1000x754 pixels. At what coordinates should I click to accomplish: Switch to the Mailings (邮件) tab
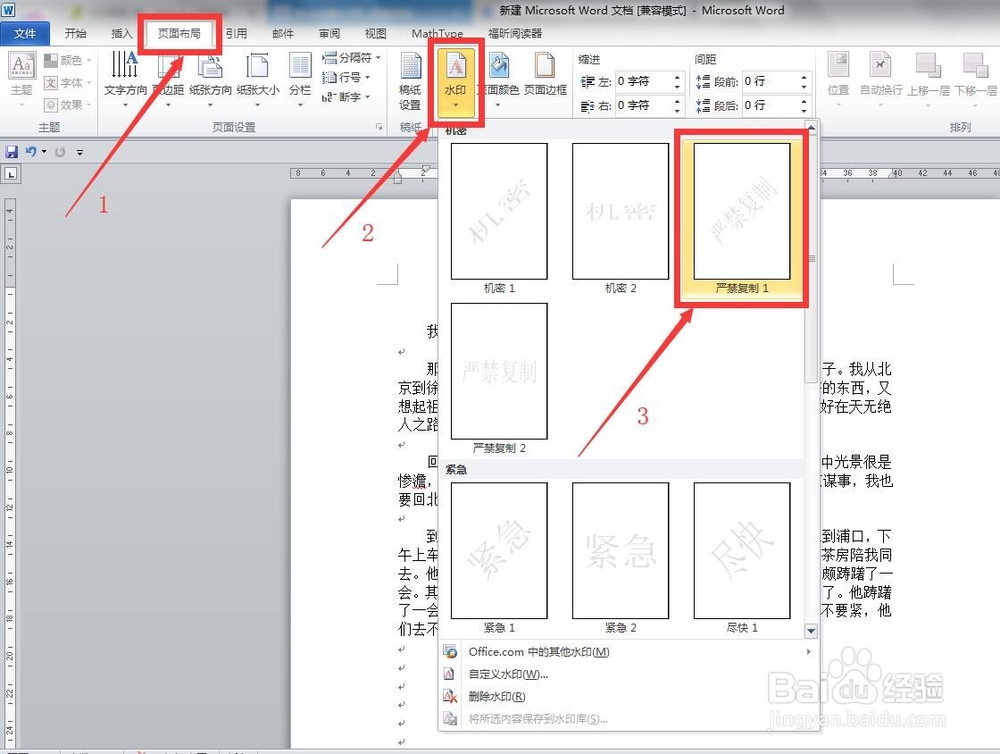(283, 33)
